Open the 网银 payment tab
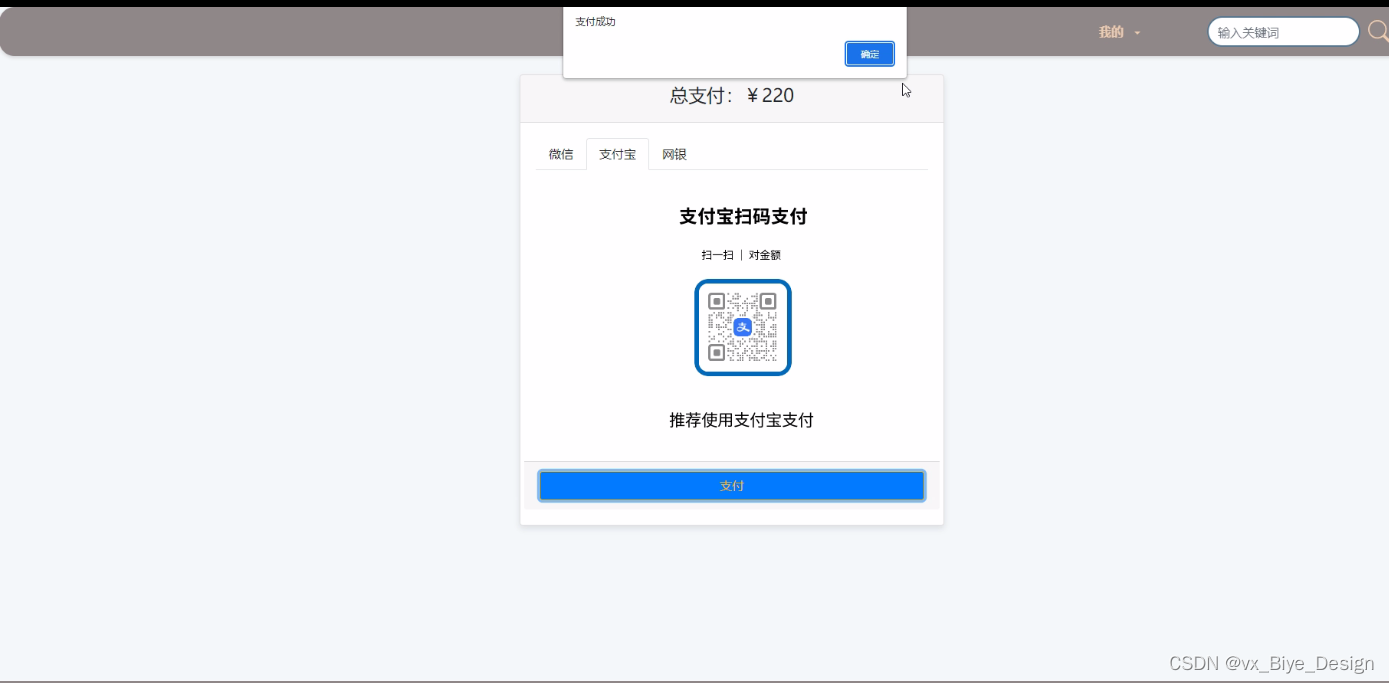The image size is (1389, 683). tap(674, 154)
